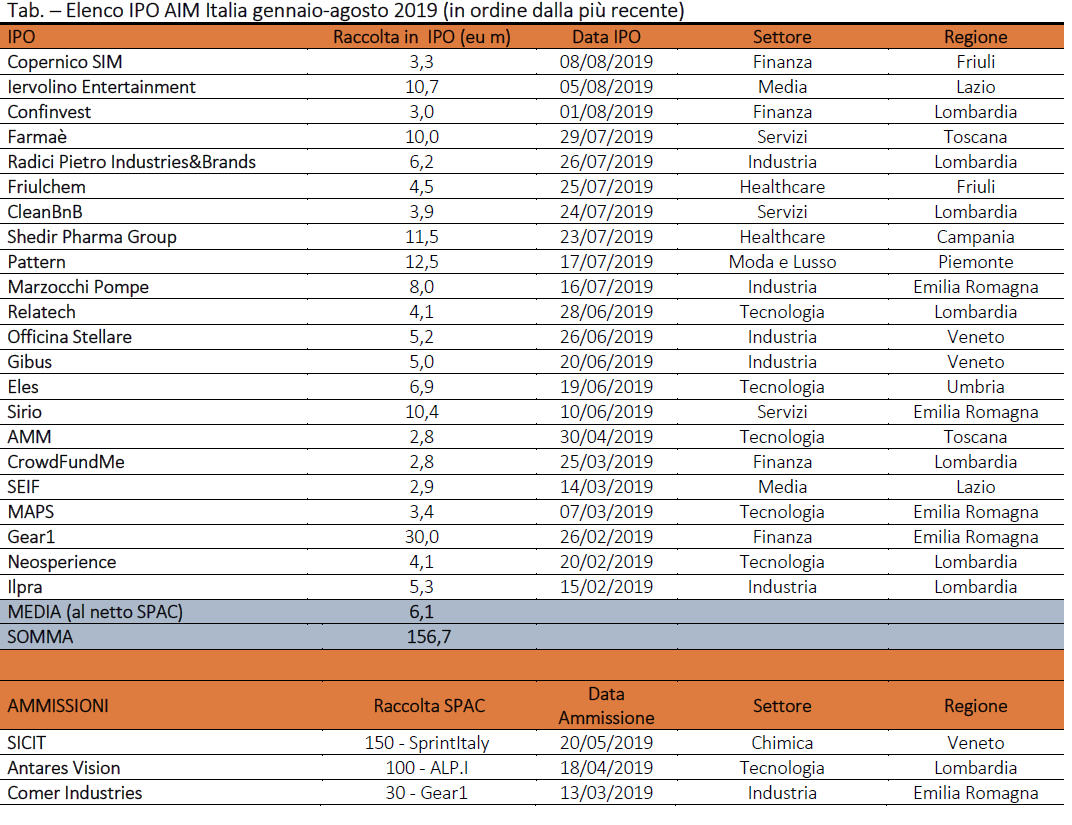Click Eles raised amount '6,9'
This screenshot has width=1072, height=825.
click(x=422, y=387)
